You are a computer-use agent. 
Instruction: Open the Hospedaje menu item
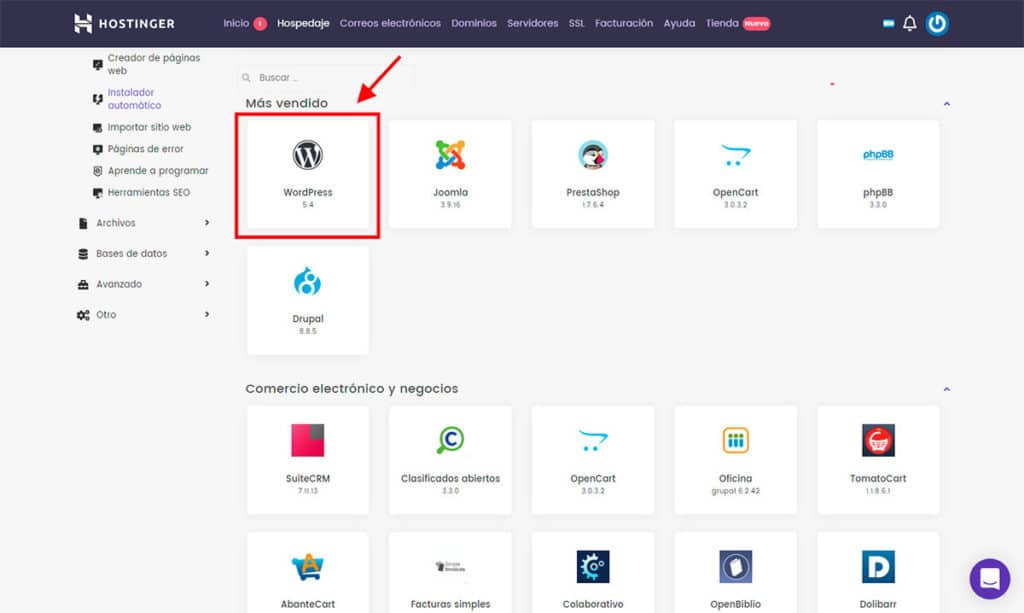[x=303, y=24]
